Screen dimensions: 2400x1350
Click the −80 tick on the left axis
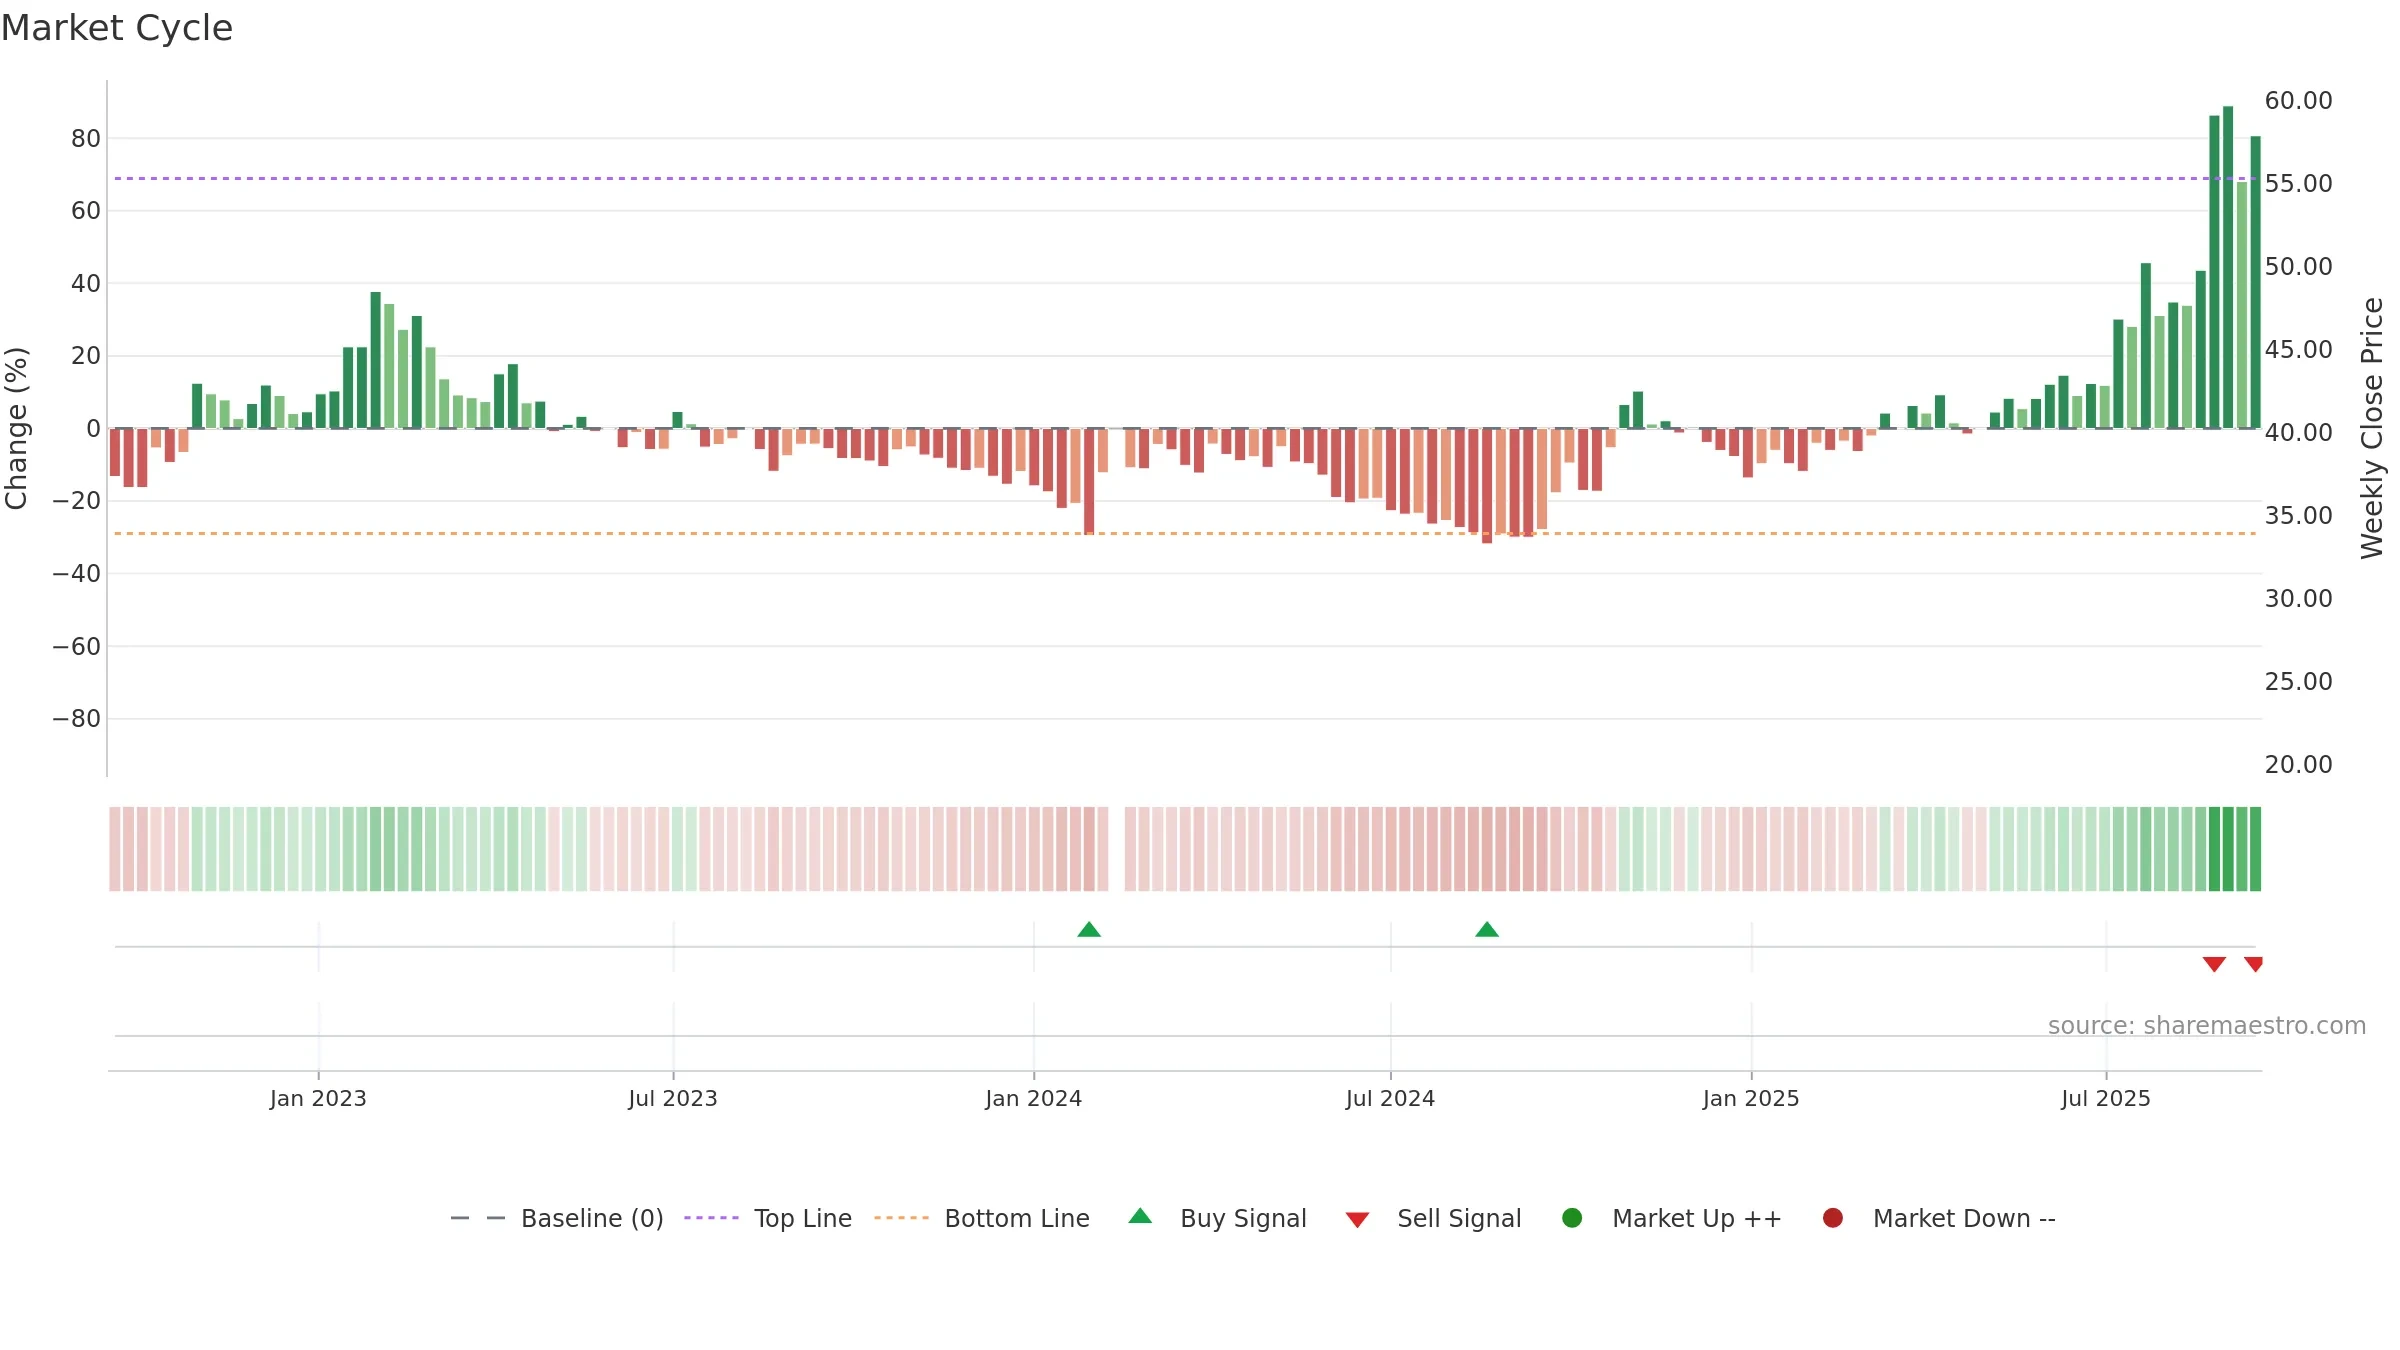pos(77,719)
